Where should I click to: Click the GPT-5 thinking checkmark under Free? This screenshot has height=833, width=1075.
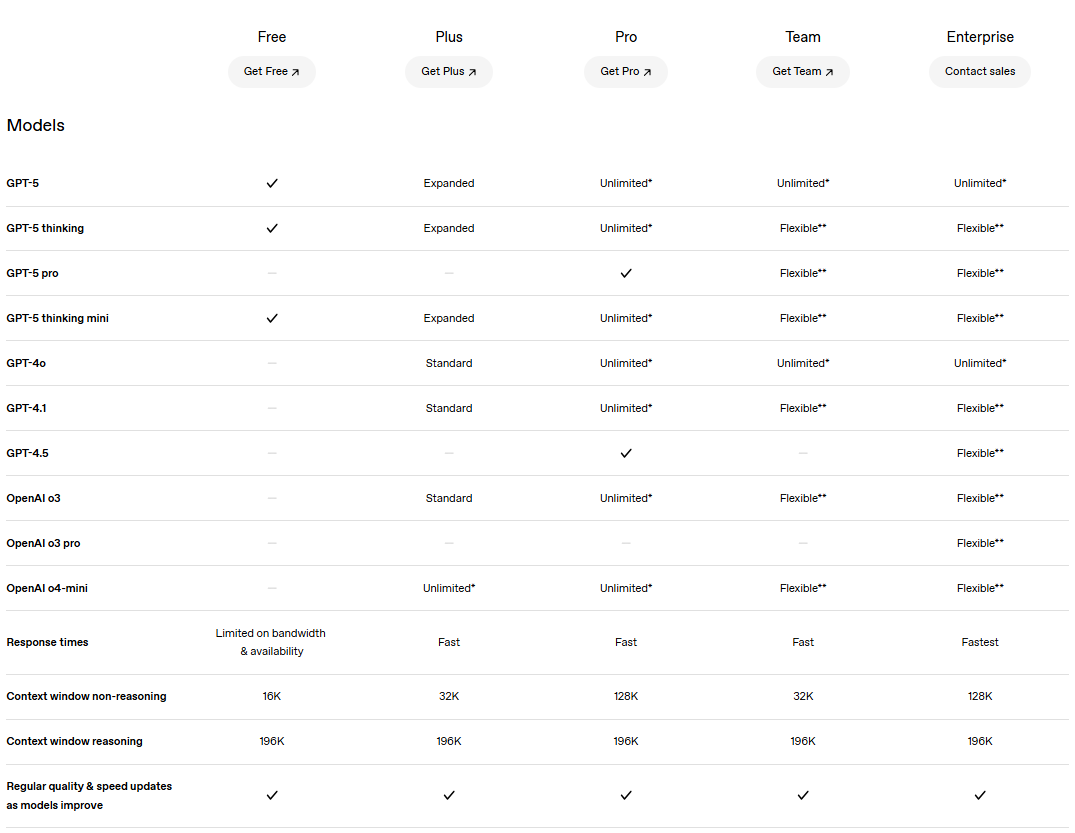[x=272, y=229]
